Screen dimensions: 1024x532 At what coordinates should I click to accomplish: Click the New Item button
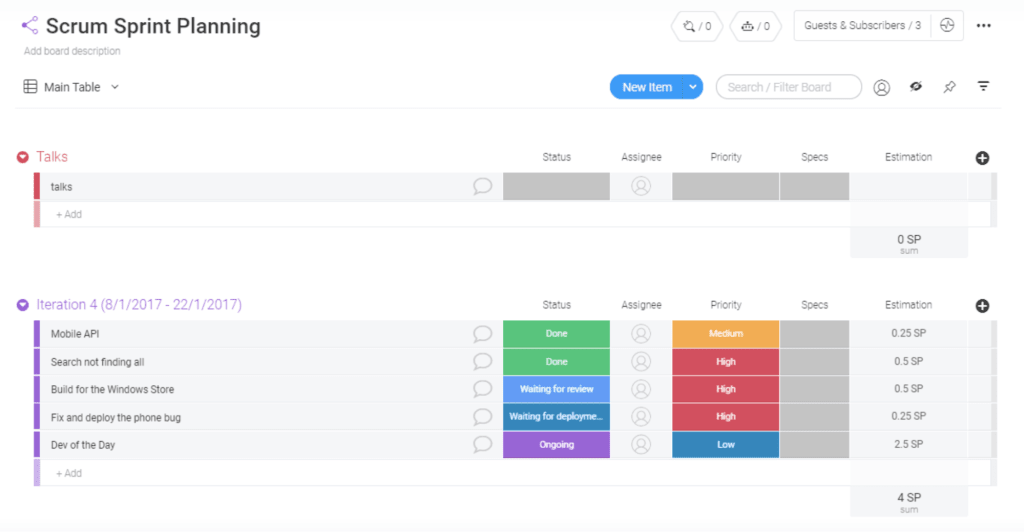point(647,87)
